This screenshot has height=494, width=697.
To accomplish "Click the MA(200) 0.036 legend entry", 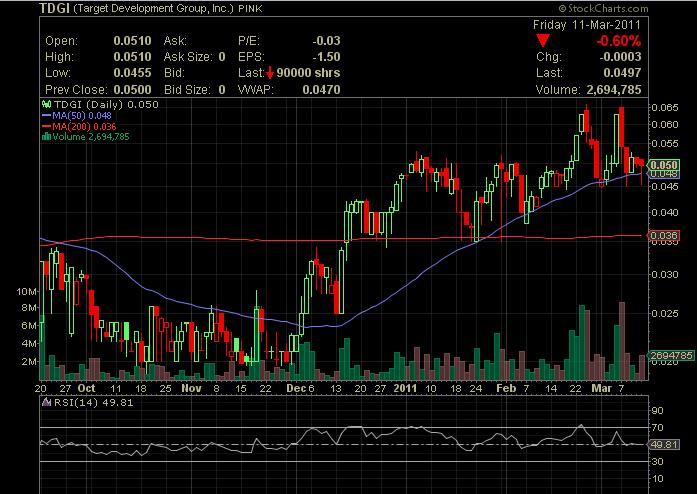I will tap(79, 126).
